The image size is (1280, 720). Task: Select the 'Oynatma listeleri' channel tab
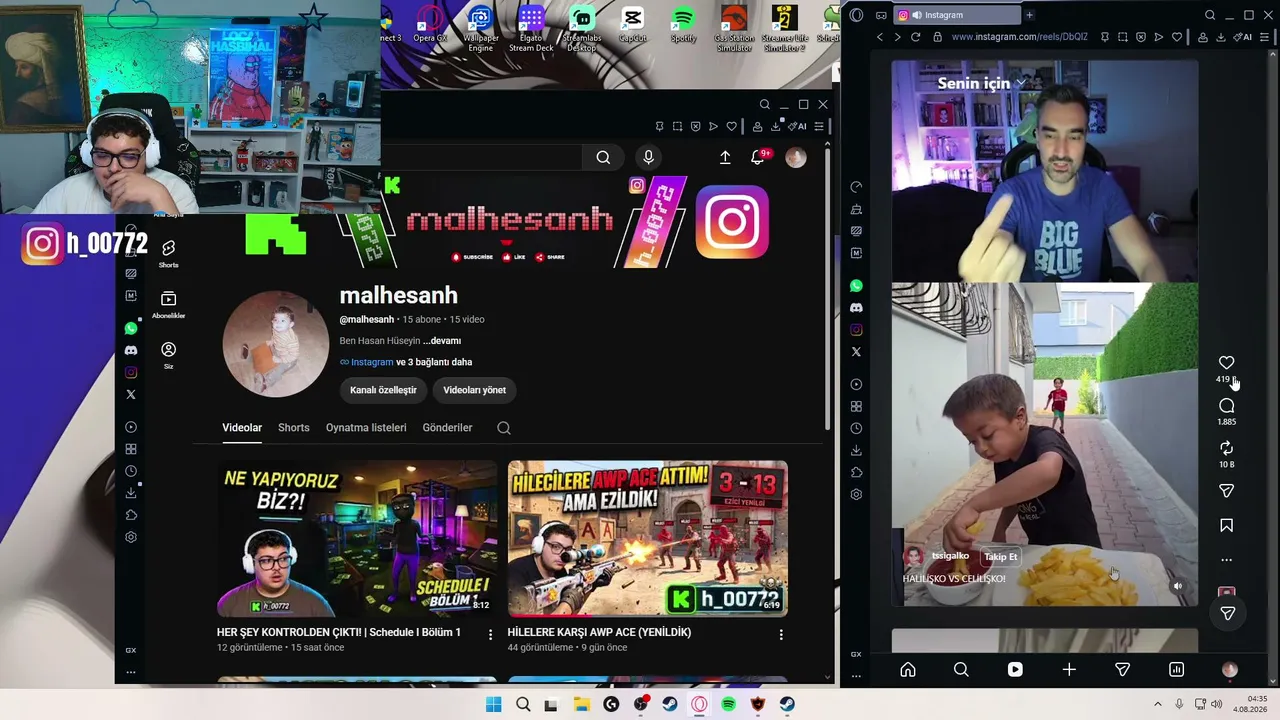366,428
